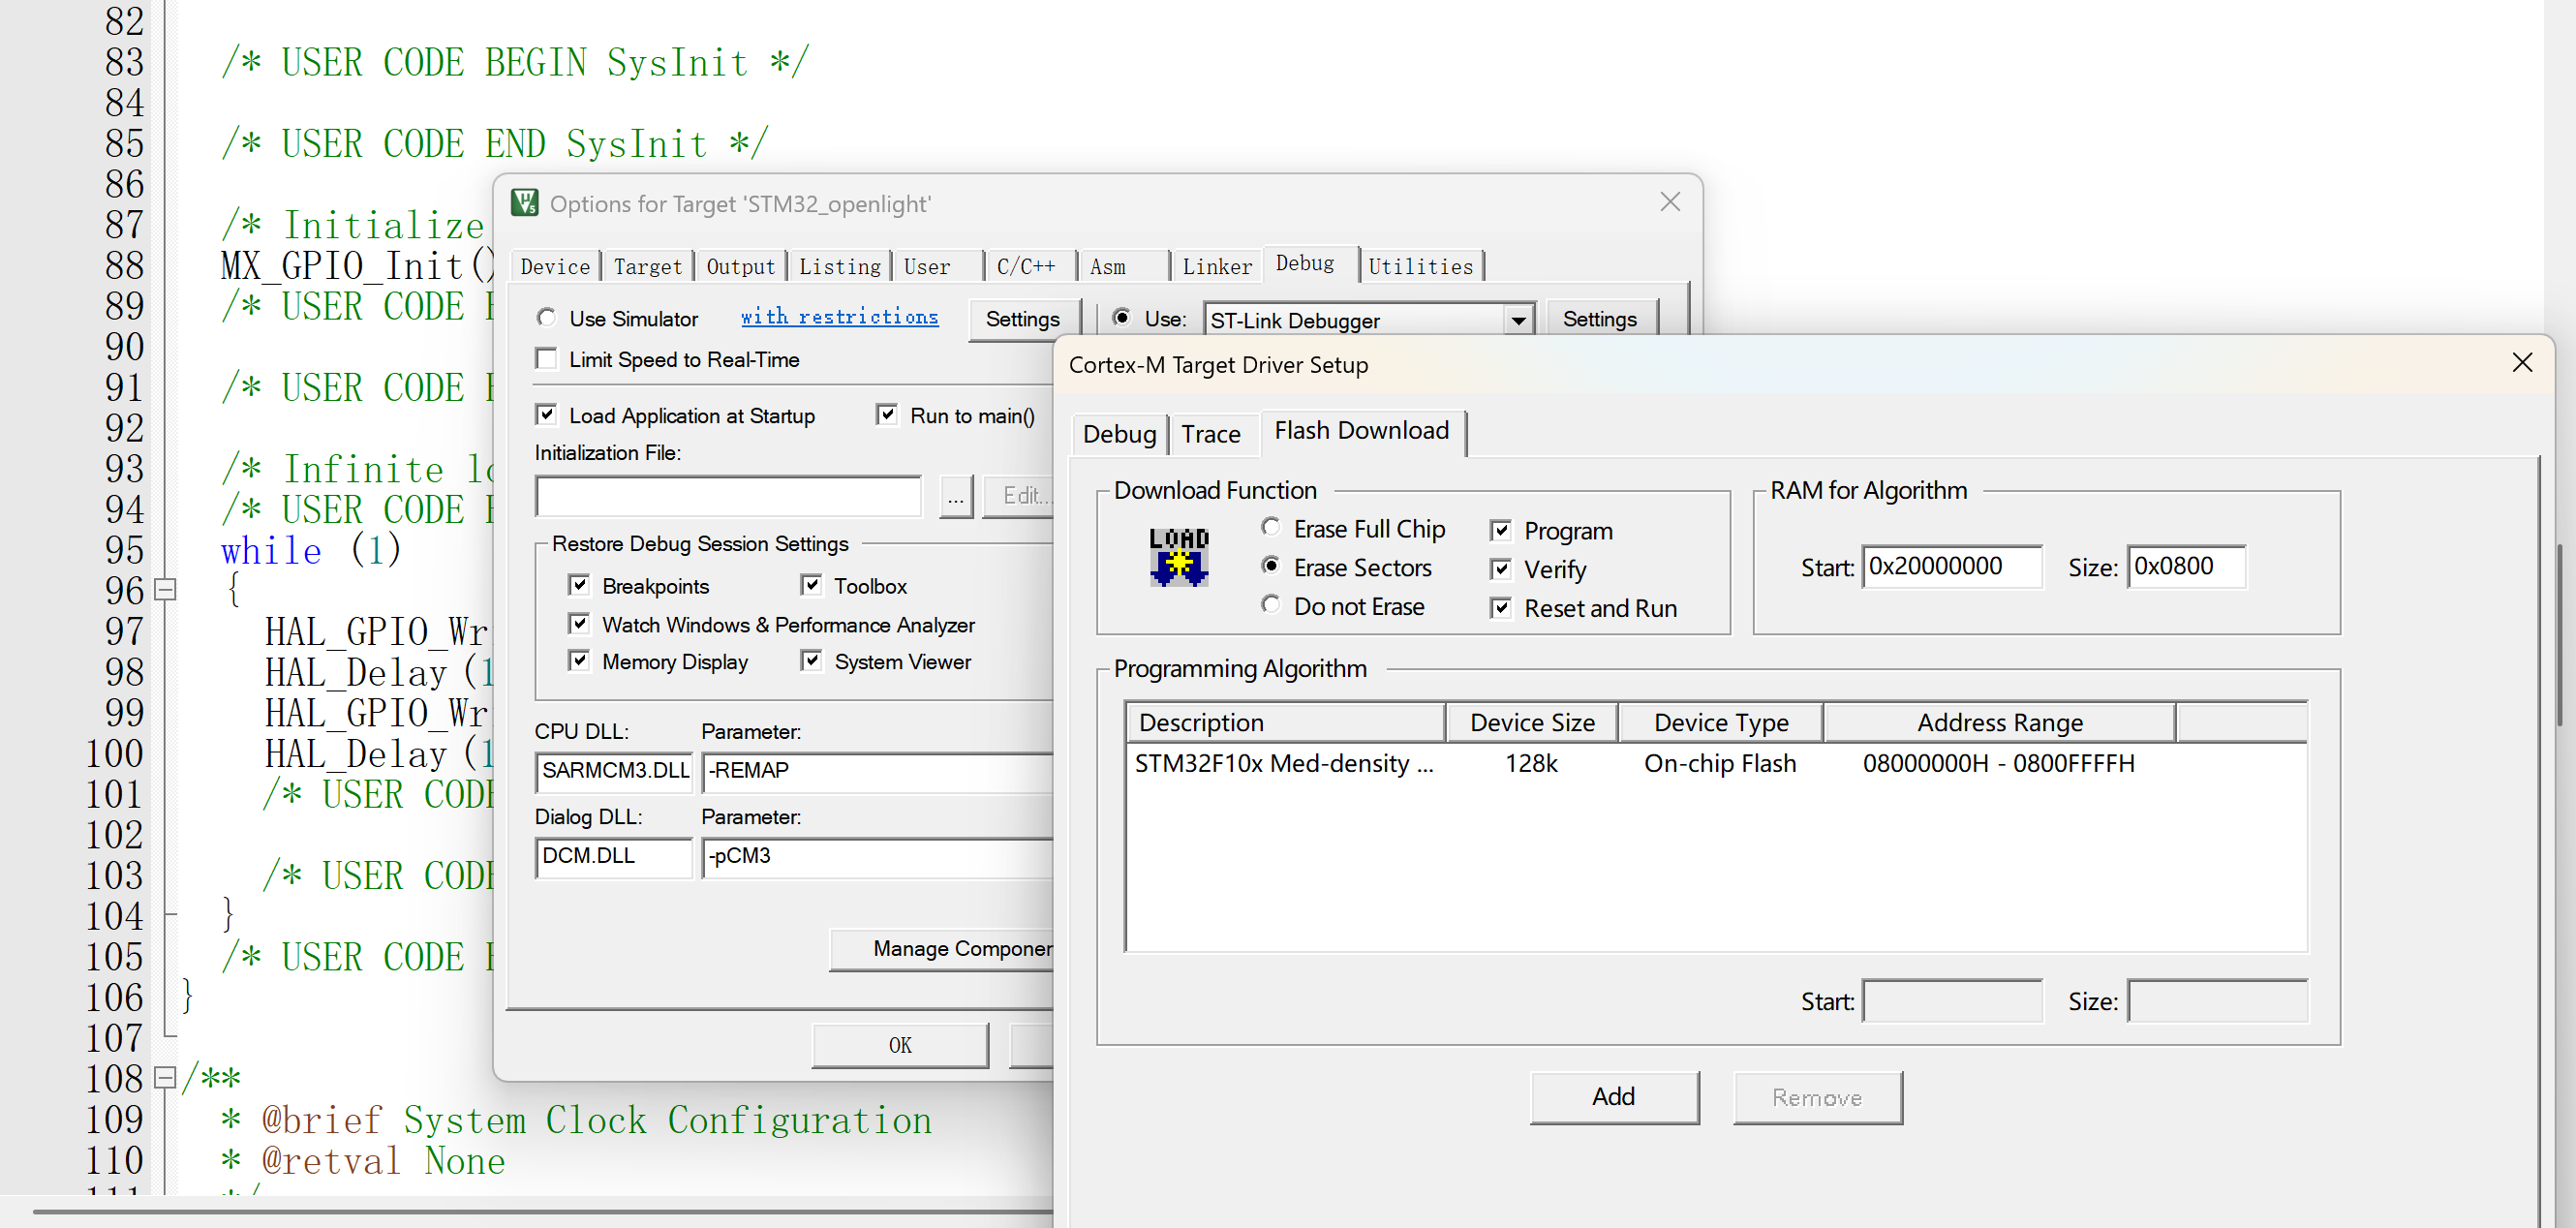Click '128k' device size cell
The height and width of the screenshot is (1228, 2576).
tap(1531, 763)
